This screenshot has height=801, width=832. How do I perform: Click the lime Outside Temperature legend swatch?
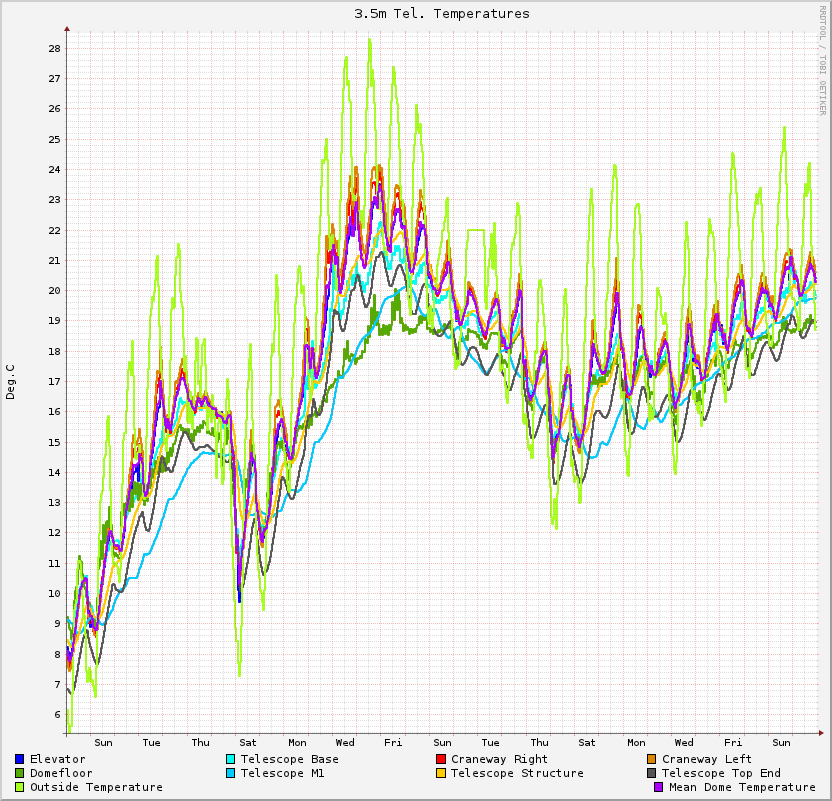coord(20,787)
